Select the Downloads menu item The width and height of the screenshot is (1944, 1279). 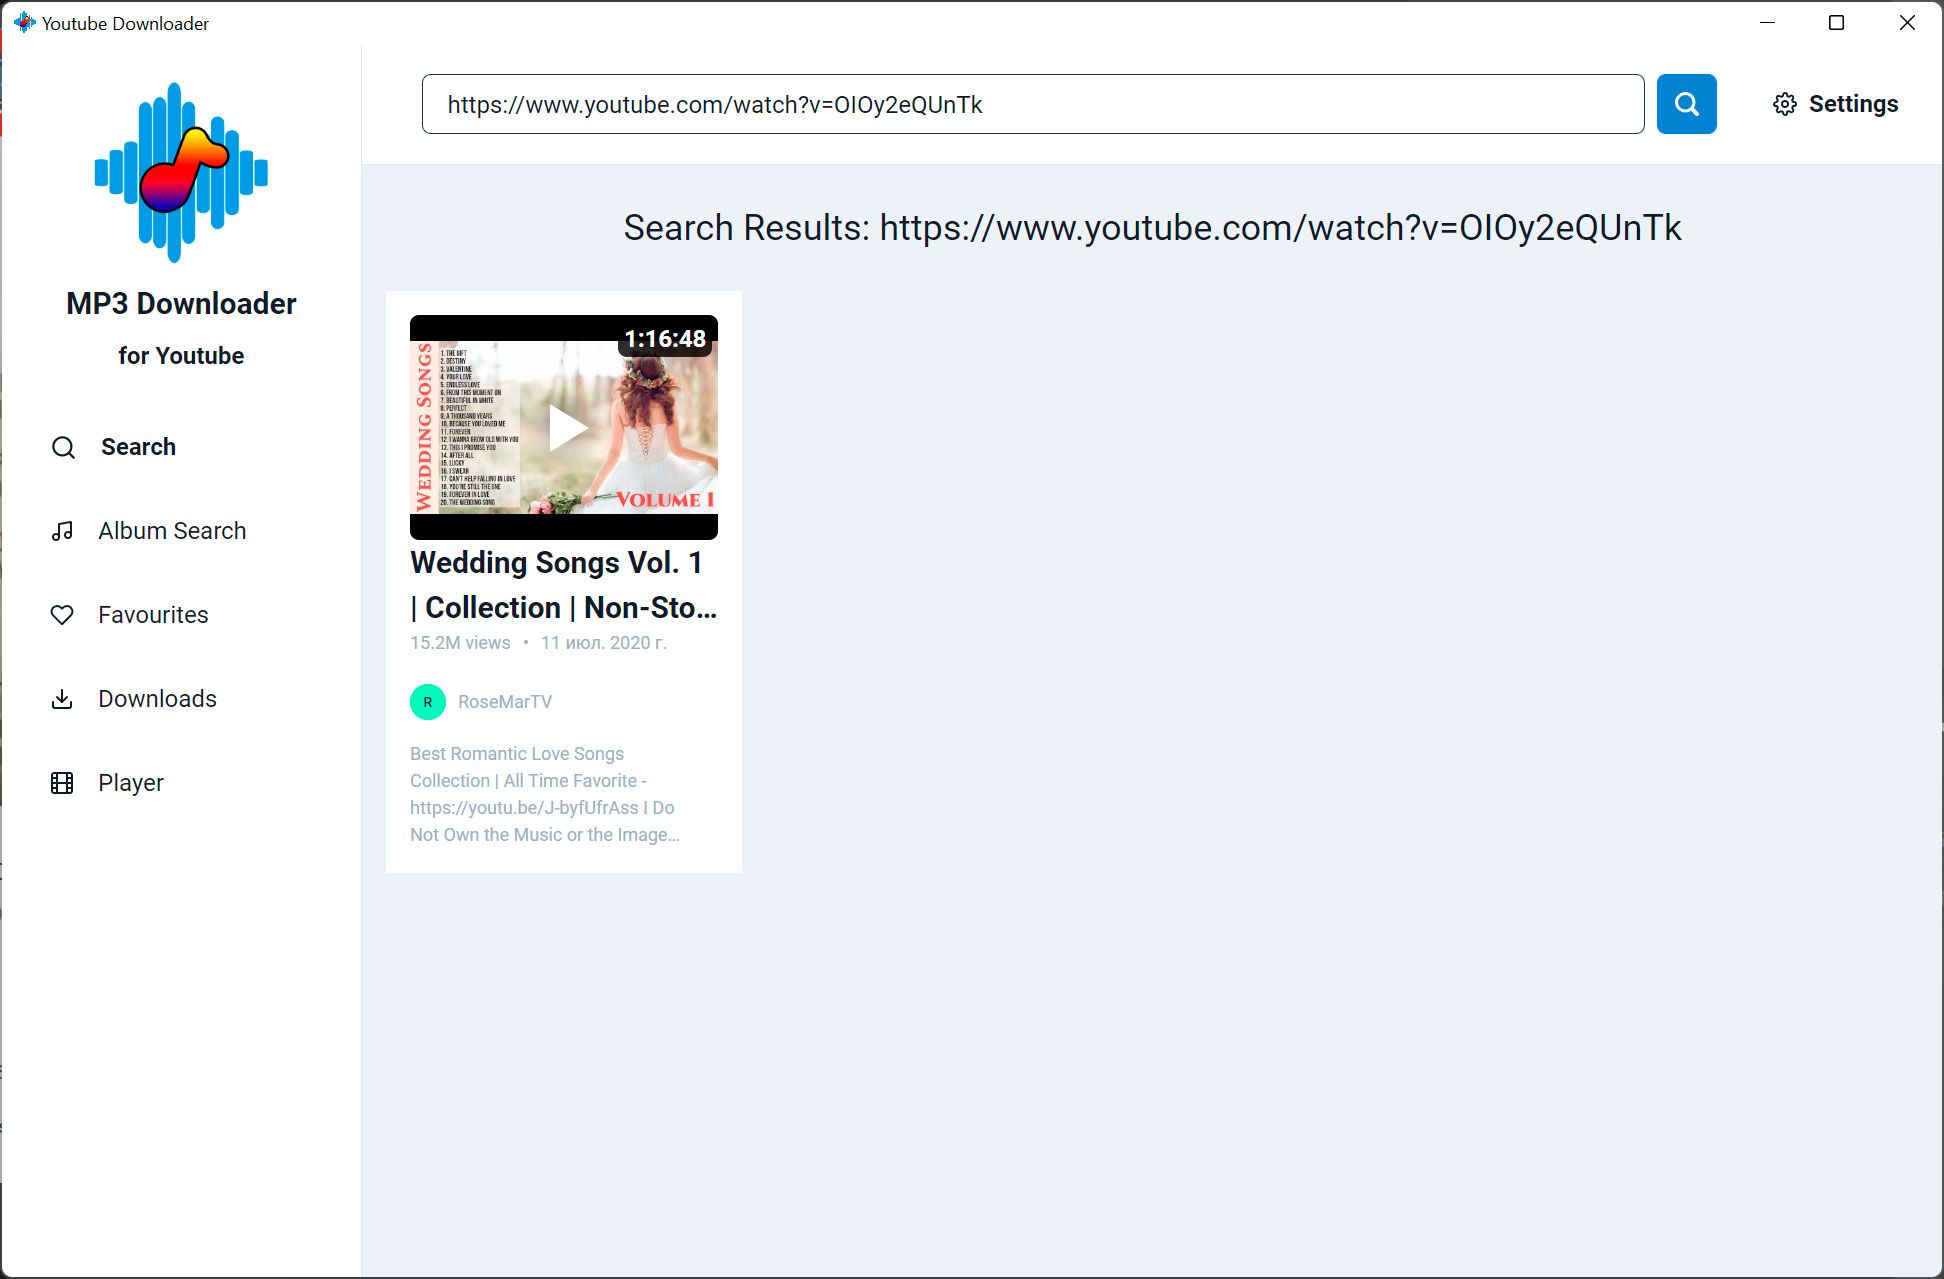pyautogui.click(x=157, y=698)
